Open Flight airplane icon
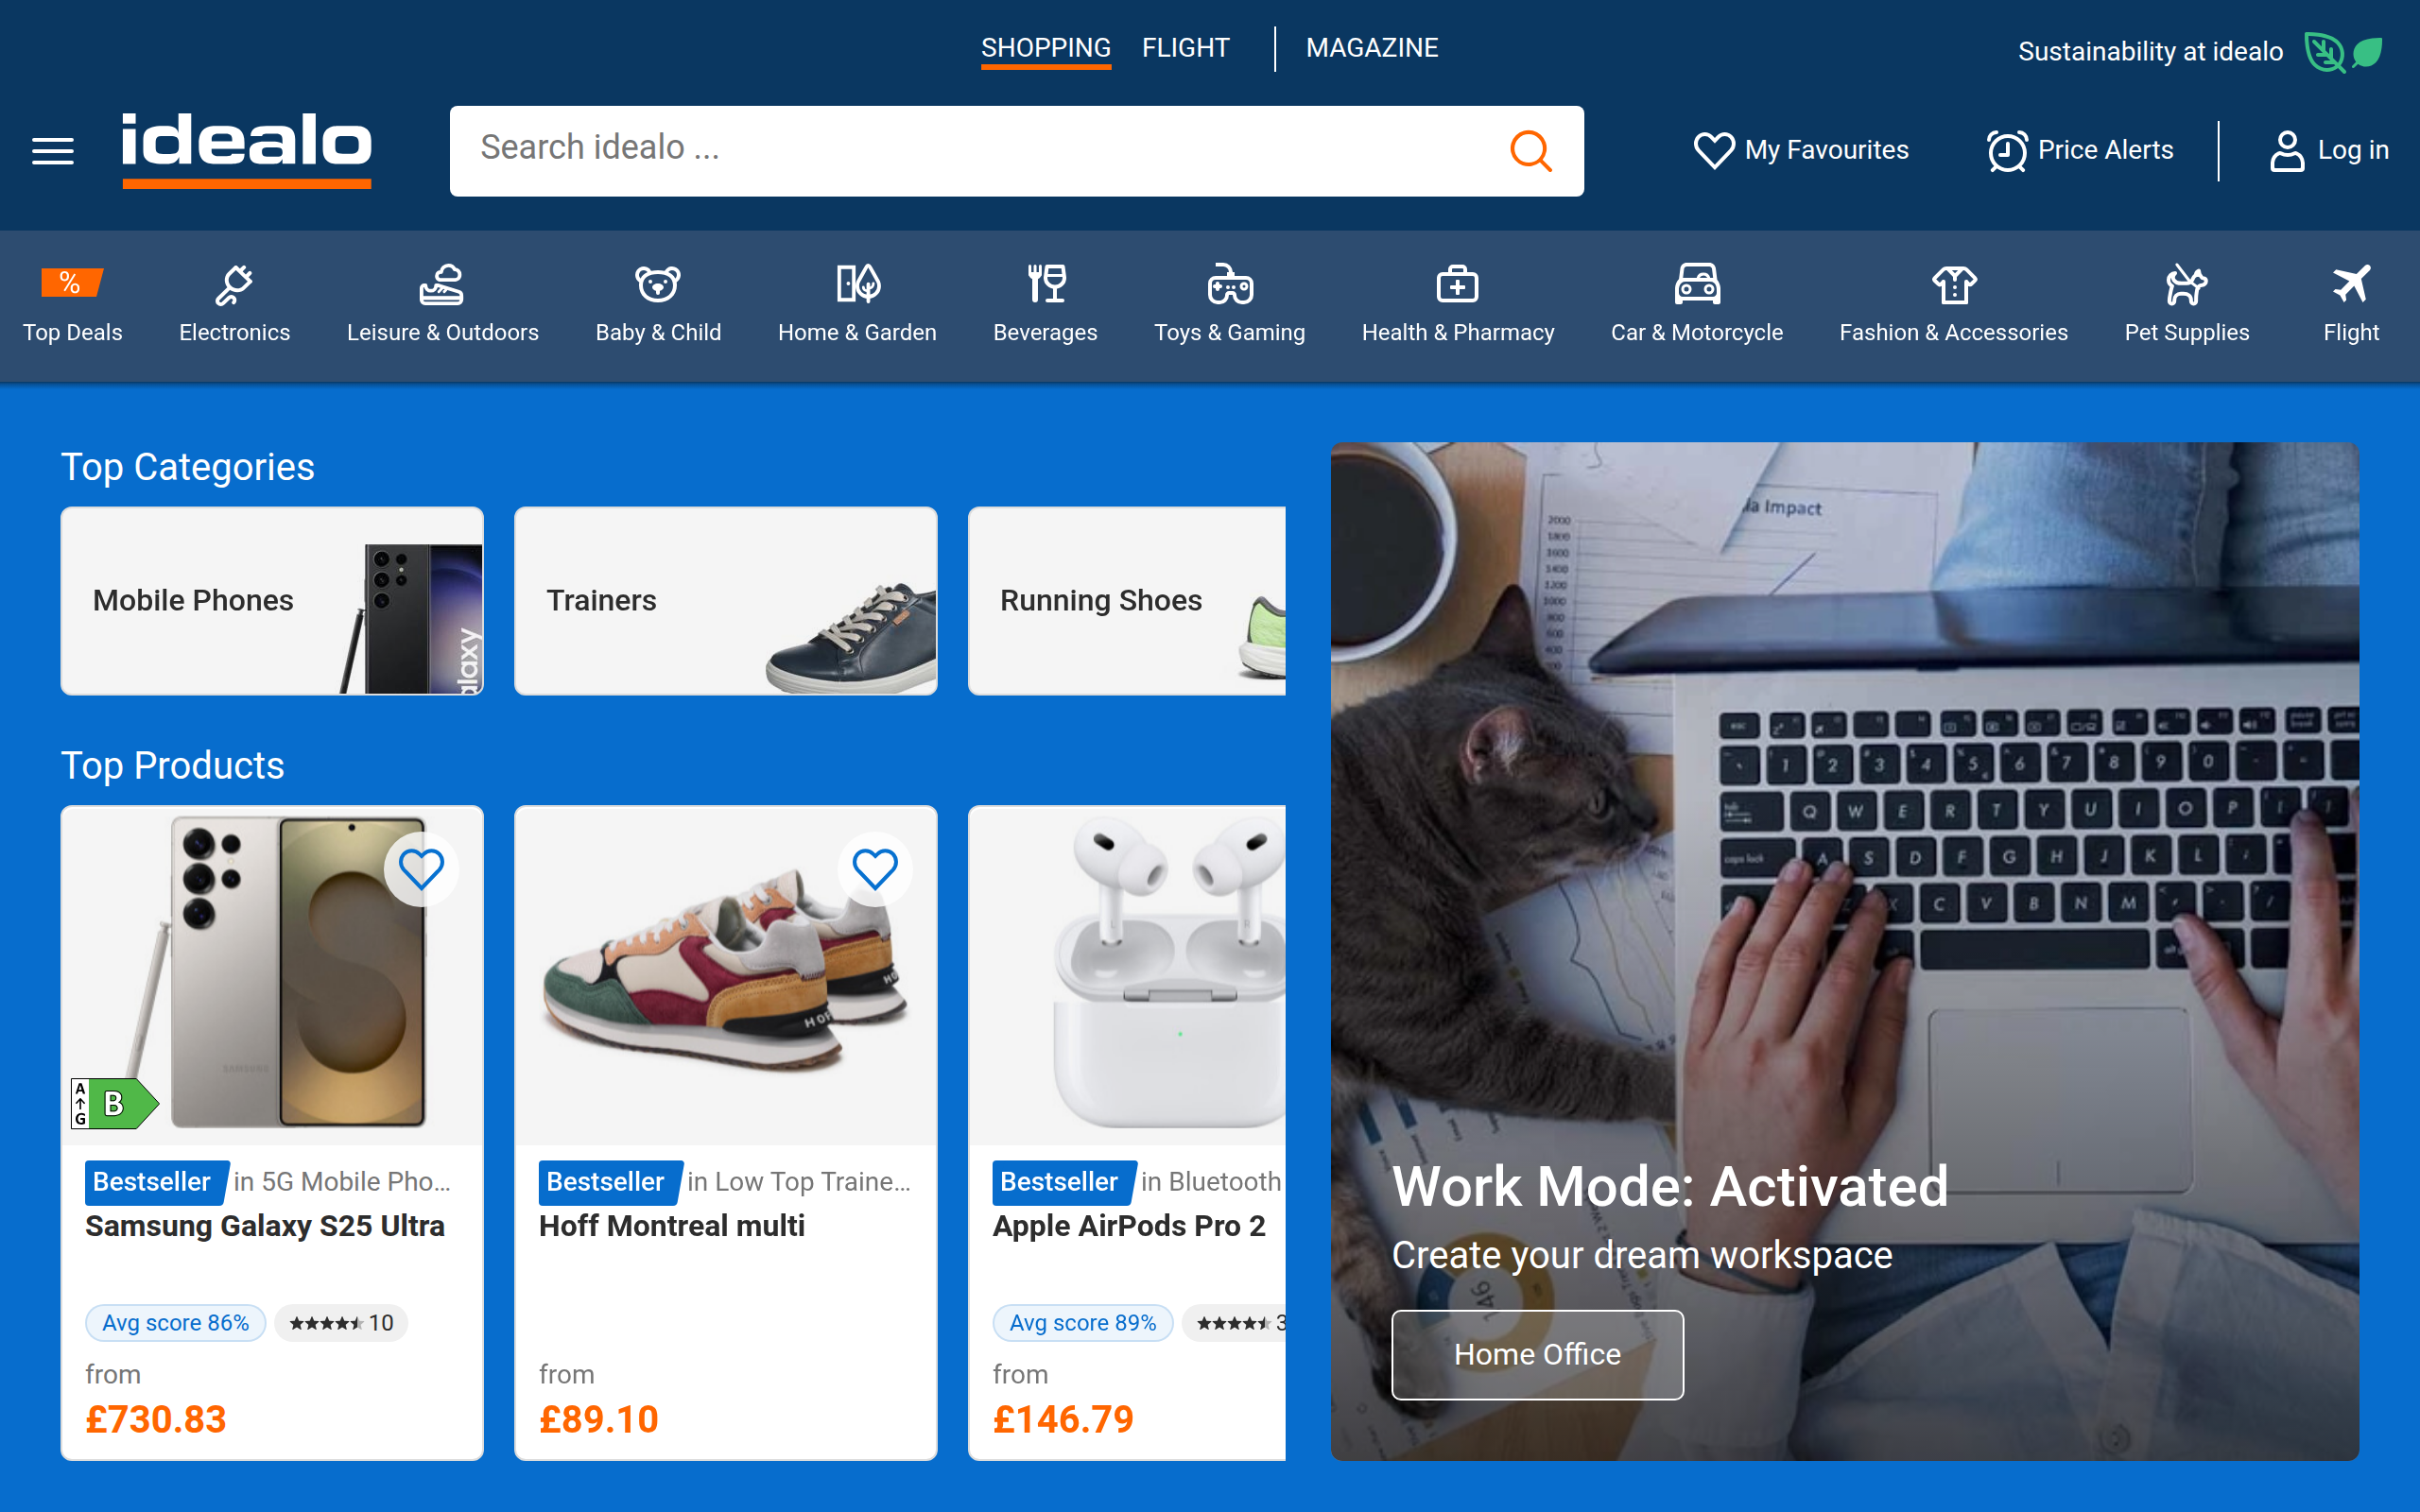Screen dimensions: 2420x1512 pos(2351,284)
